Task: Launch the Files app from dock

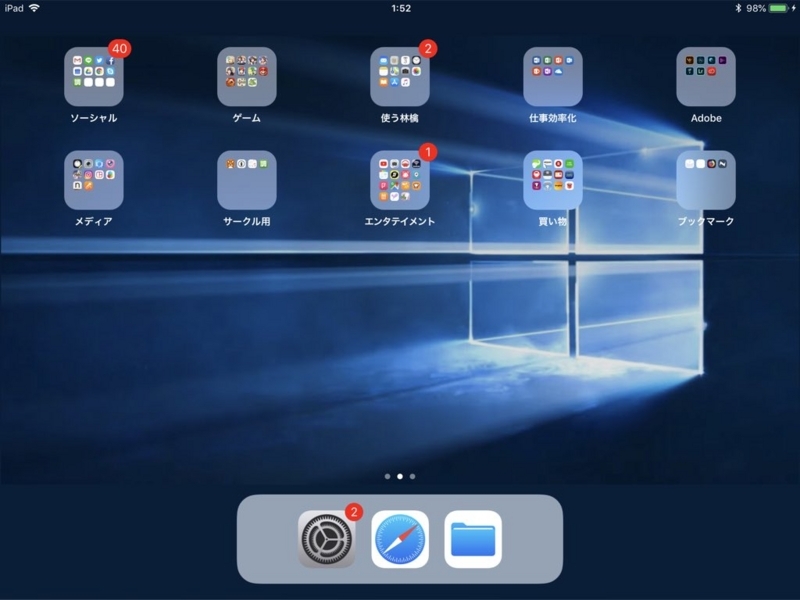Action: pos(473,539)
